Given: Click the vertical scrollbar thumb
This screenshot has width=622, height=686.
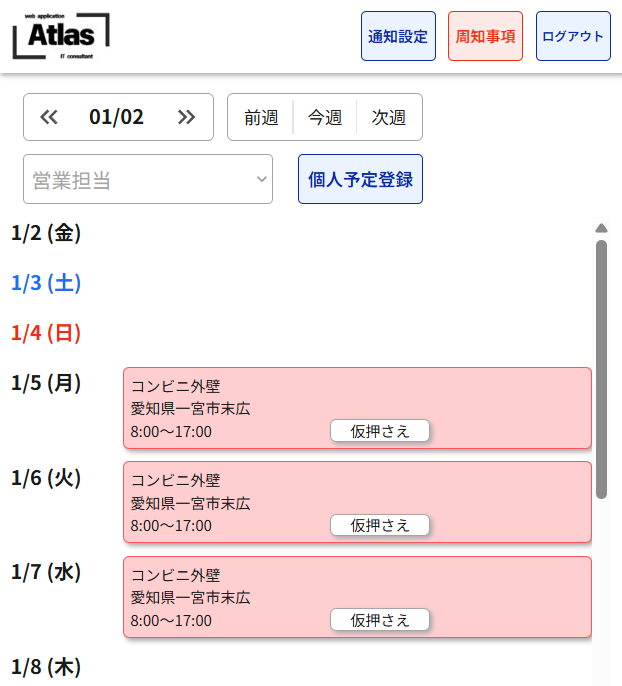Looking at the screenshot, I should pyautogui.click(x=601, y=368).
